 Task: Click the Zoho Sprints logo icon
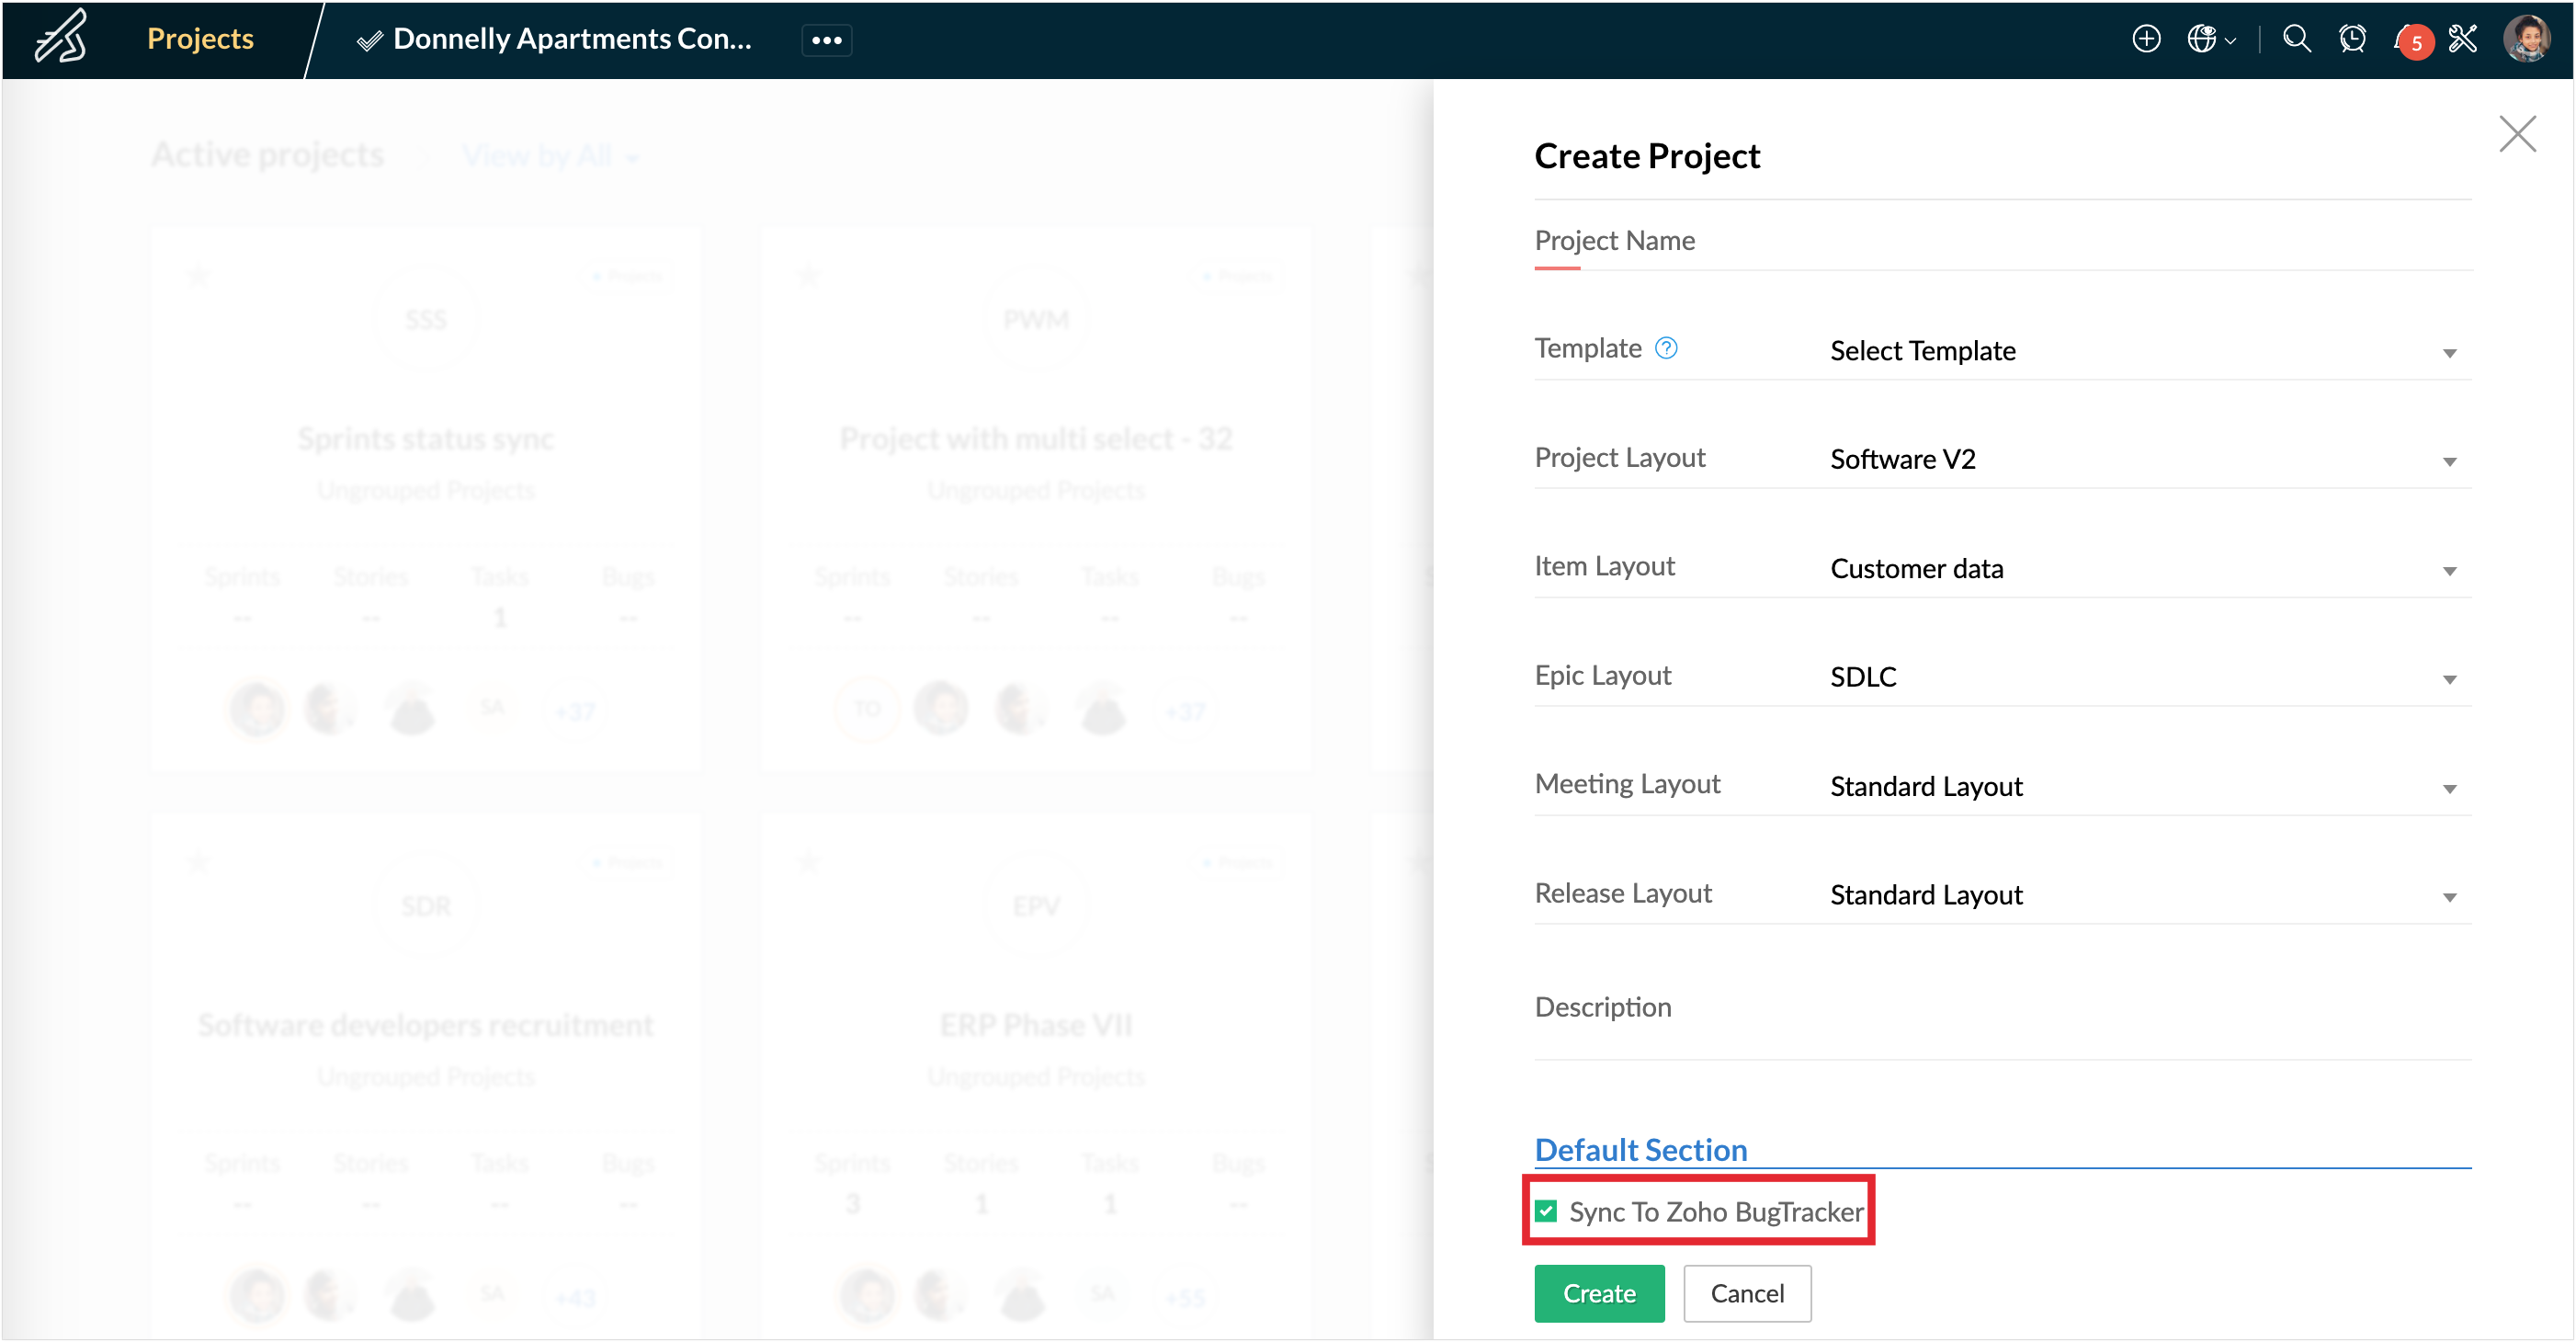point(62,38)
